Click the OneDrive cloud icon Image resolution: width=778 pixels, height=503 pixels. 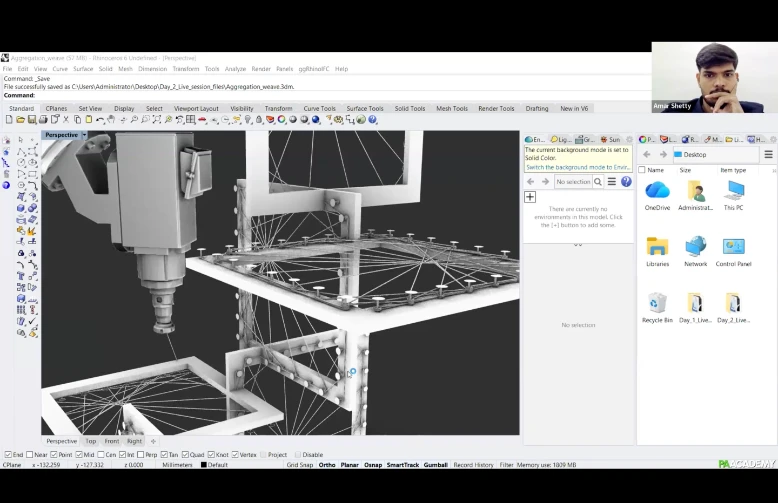(657, 190)
